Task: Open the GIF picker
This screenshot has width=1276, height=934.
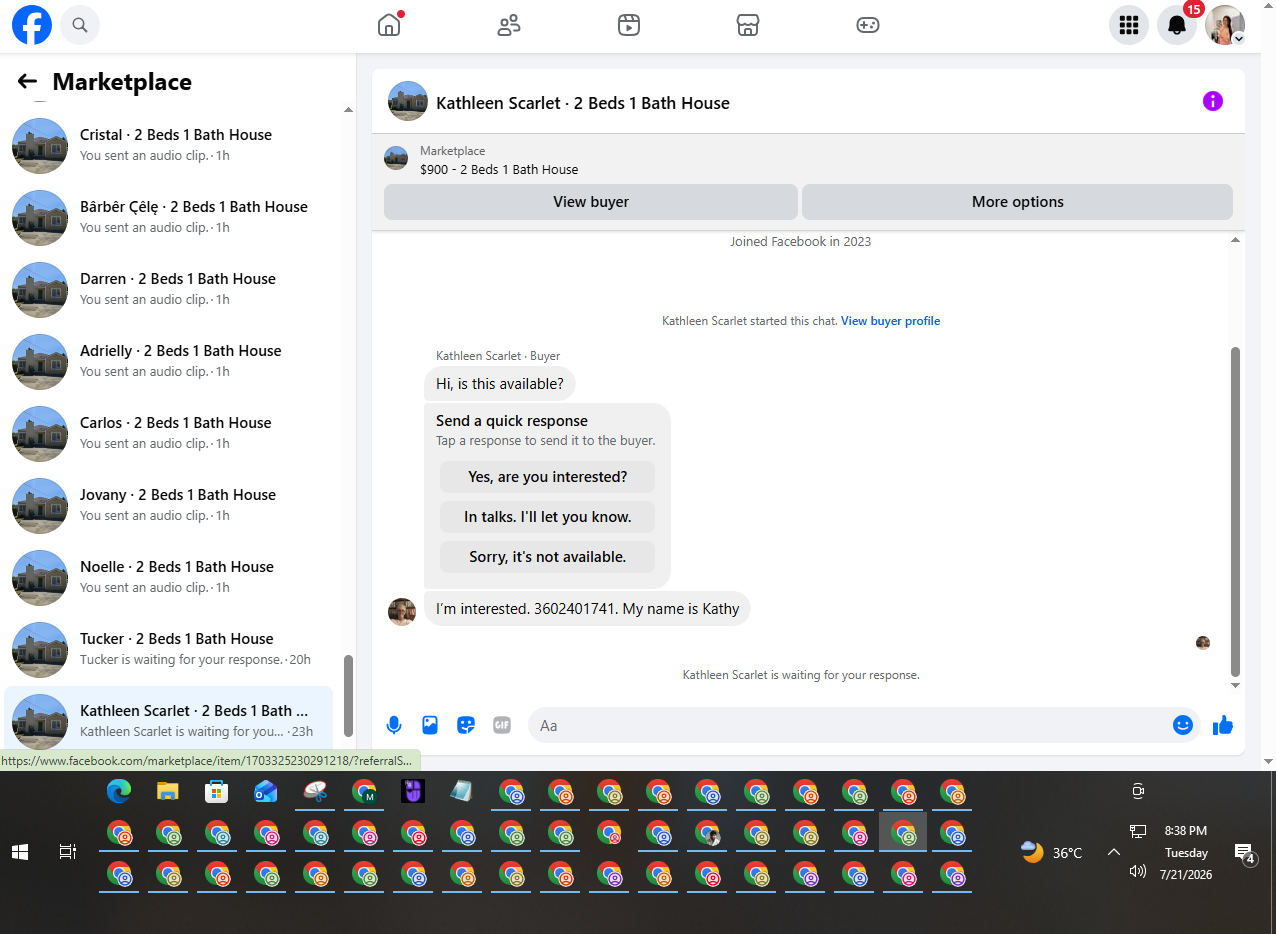Action: pyautogui.click(x=502, y=725)
